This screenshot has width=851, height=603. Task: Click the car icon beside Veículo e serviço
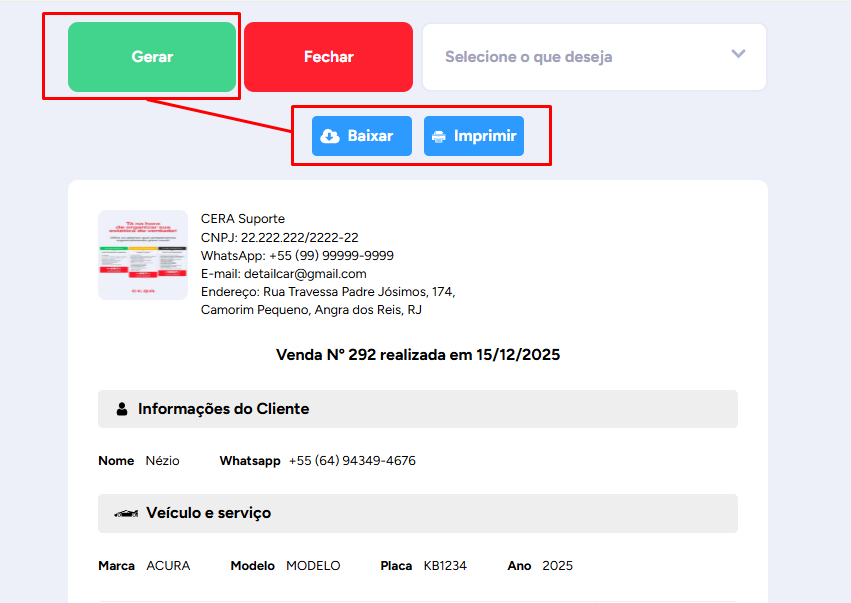(126, 513)
